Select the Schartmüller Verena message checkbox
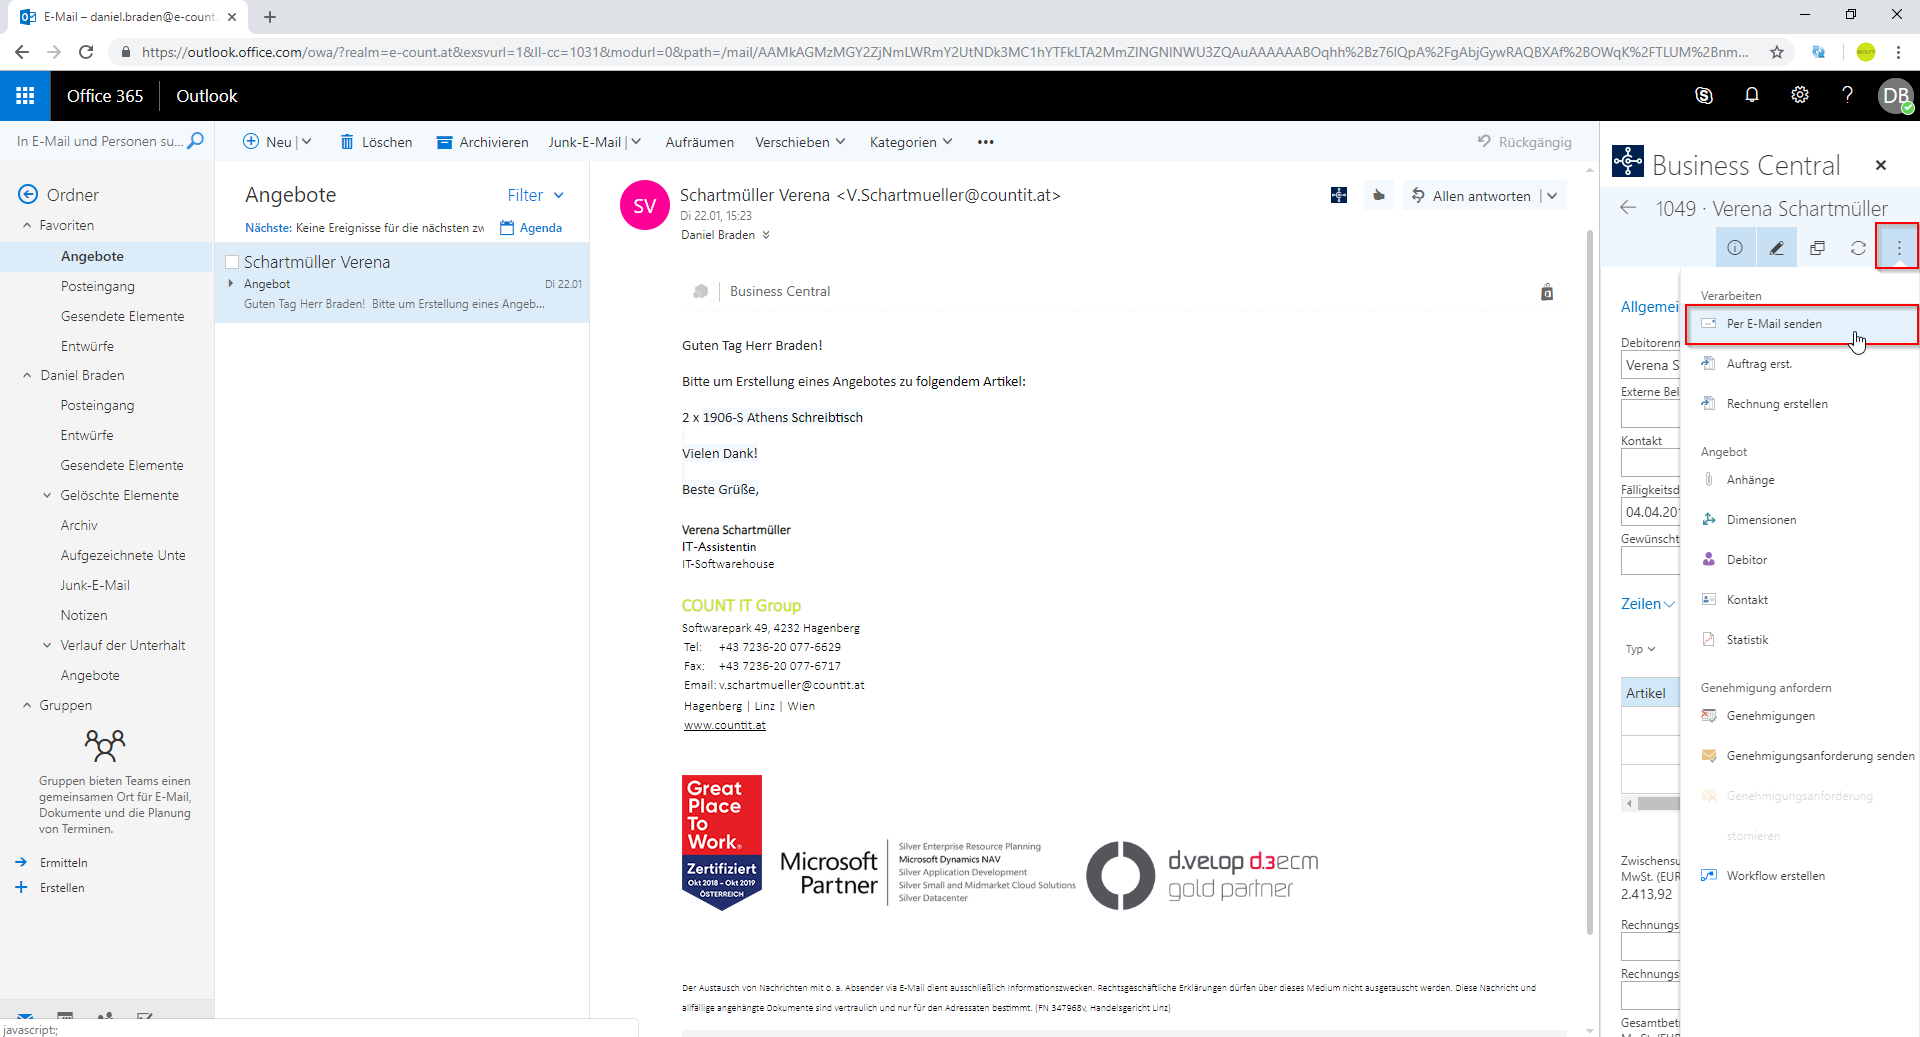 click(x=232, y=262)
